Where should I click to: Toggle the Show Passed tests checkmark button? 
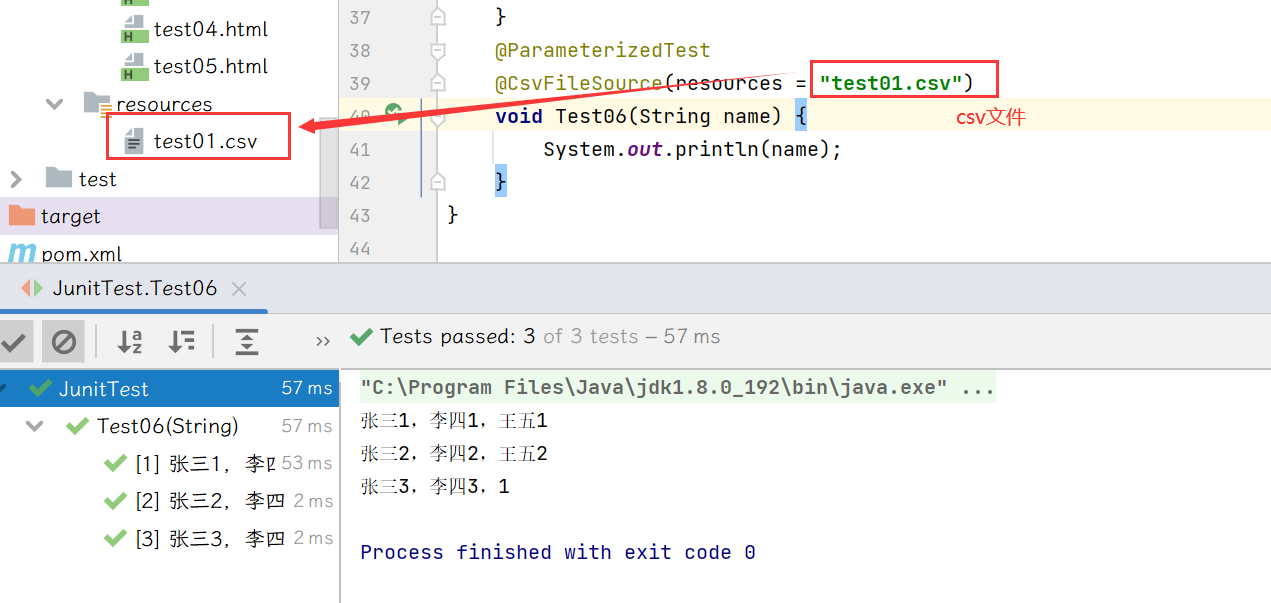[14, 342]
